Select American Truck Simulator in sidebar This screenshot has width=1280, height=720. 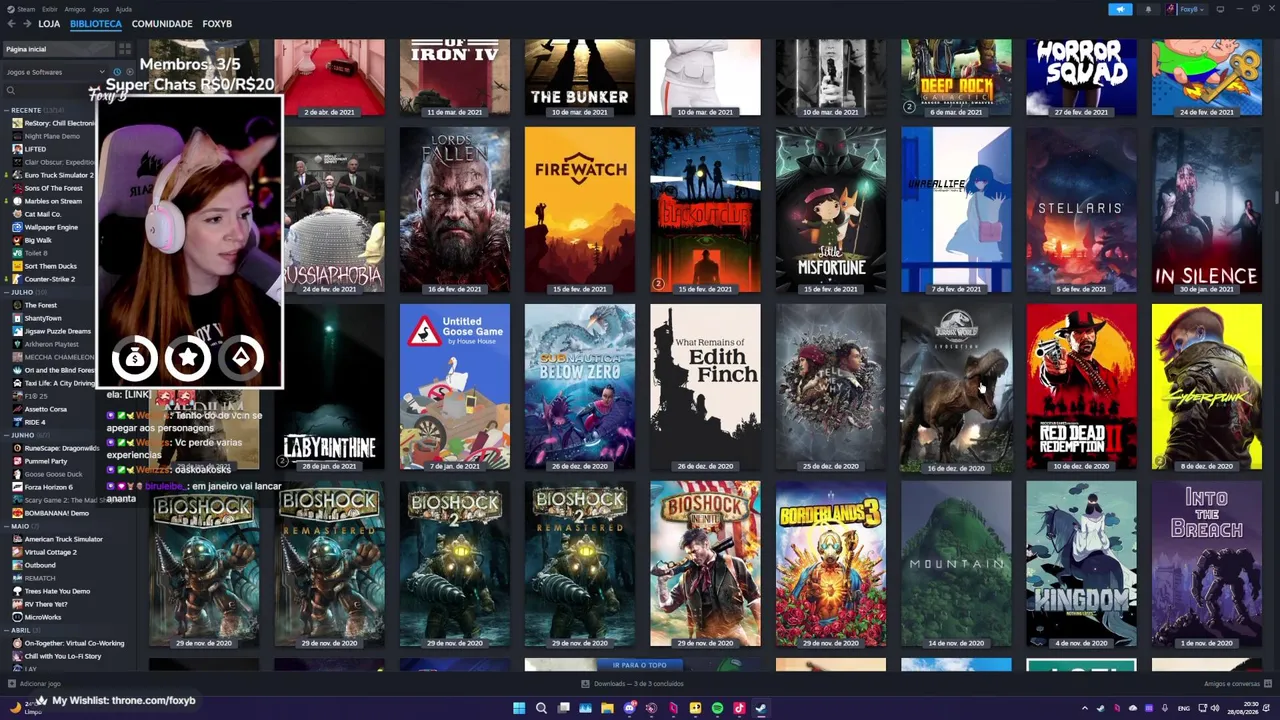pos(64,539)
